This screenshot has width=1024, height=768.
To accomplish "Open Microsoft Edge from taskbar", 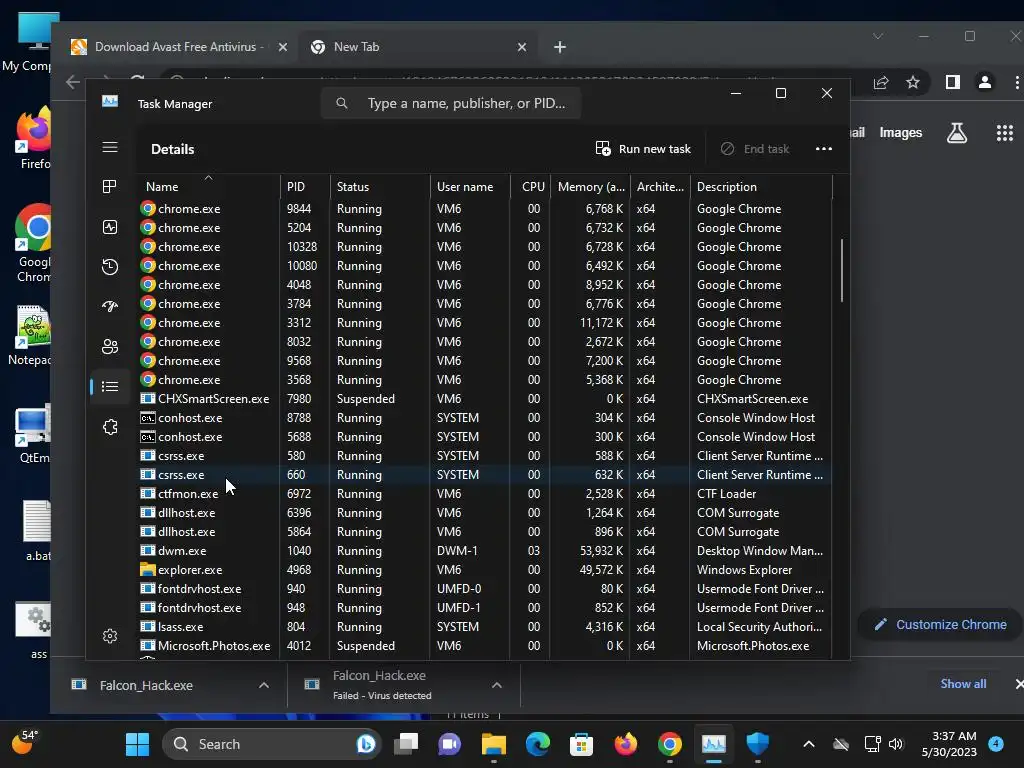I will point(537,744).
